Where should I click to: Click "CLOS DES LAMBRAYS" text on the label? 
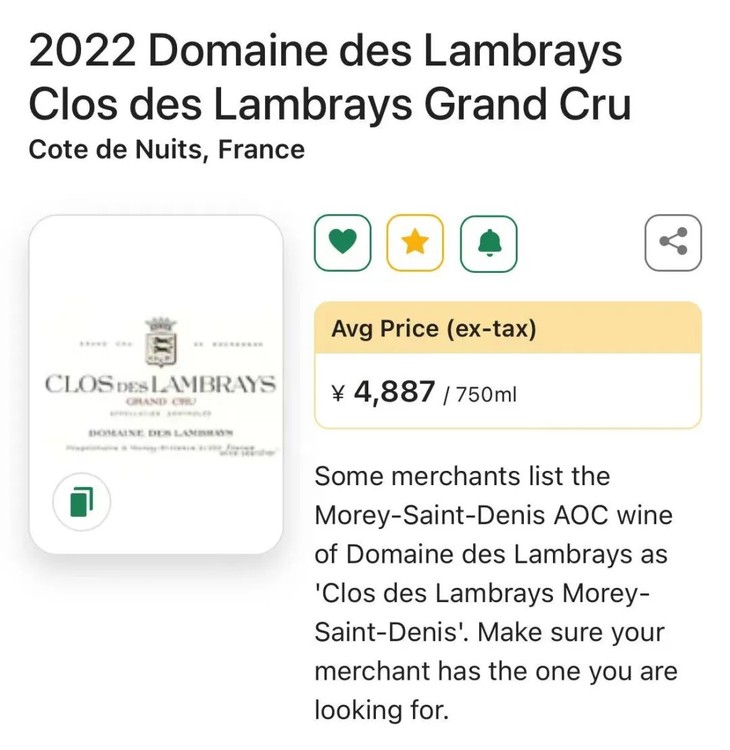[x=160, y=385]
